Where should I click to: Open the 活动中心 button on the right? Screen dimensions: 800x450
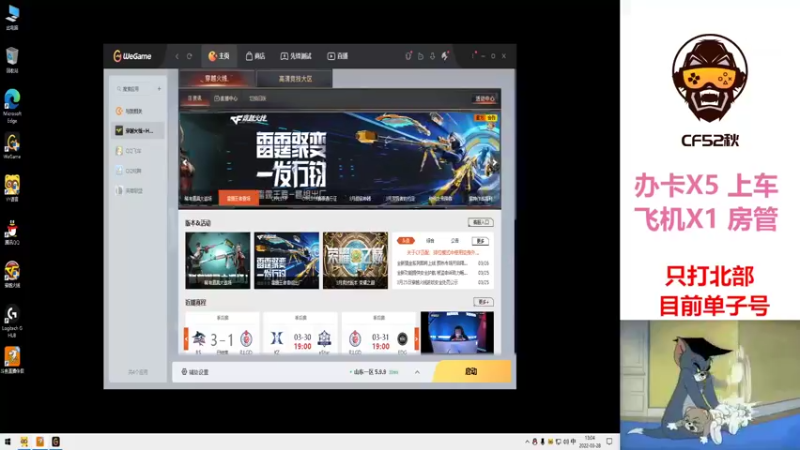coord(485,98)
